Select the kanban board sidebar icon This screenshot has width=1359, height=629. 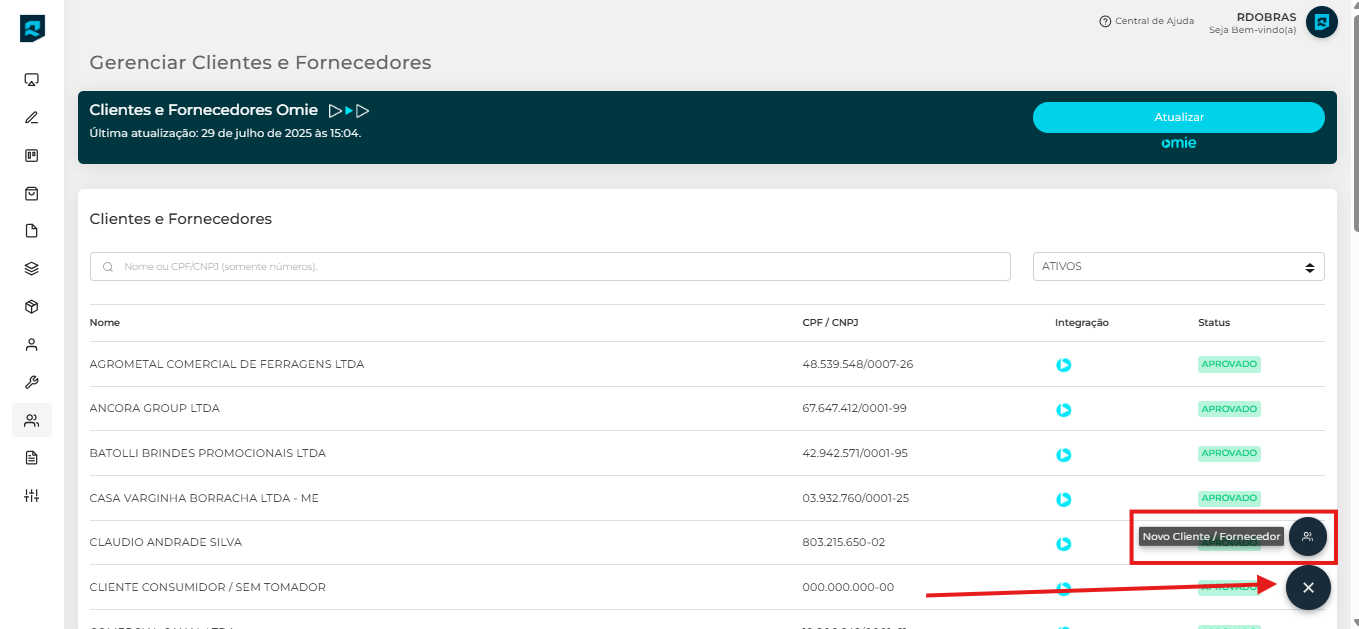pos(31,156)
